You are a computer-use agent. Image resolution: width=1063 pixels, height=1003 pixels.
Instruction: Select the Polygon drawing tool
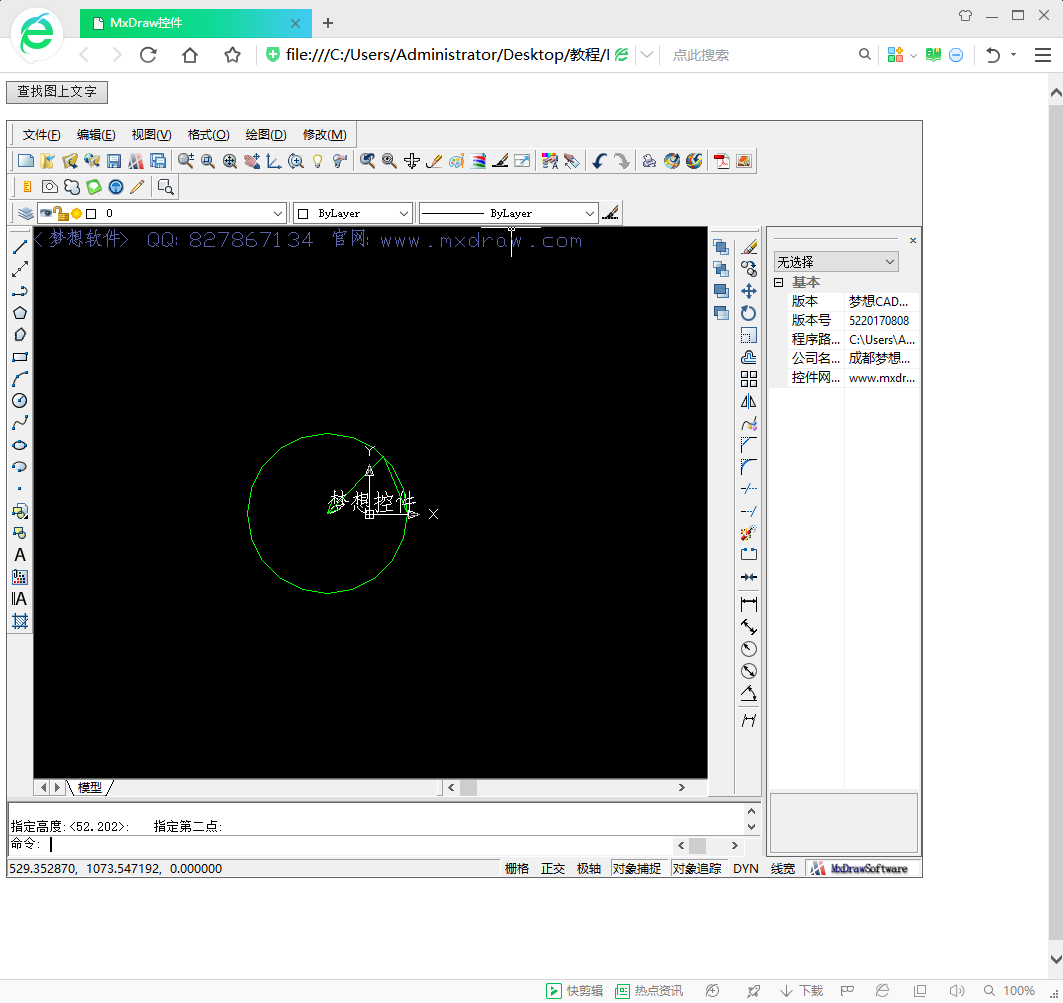coord(20,313)
